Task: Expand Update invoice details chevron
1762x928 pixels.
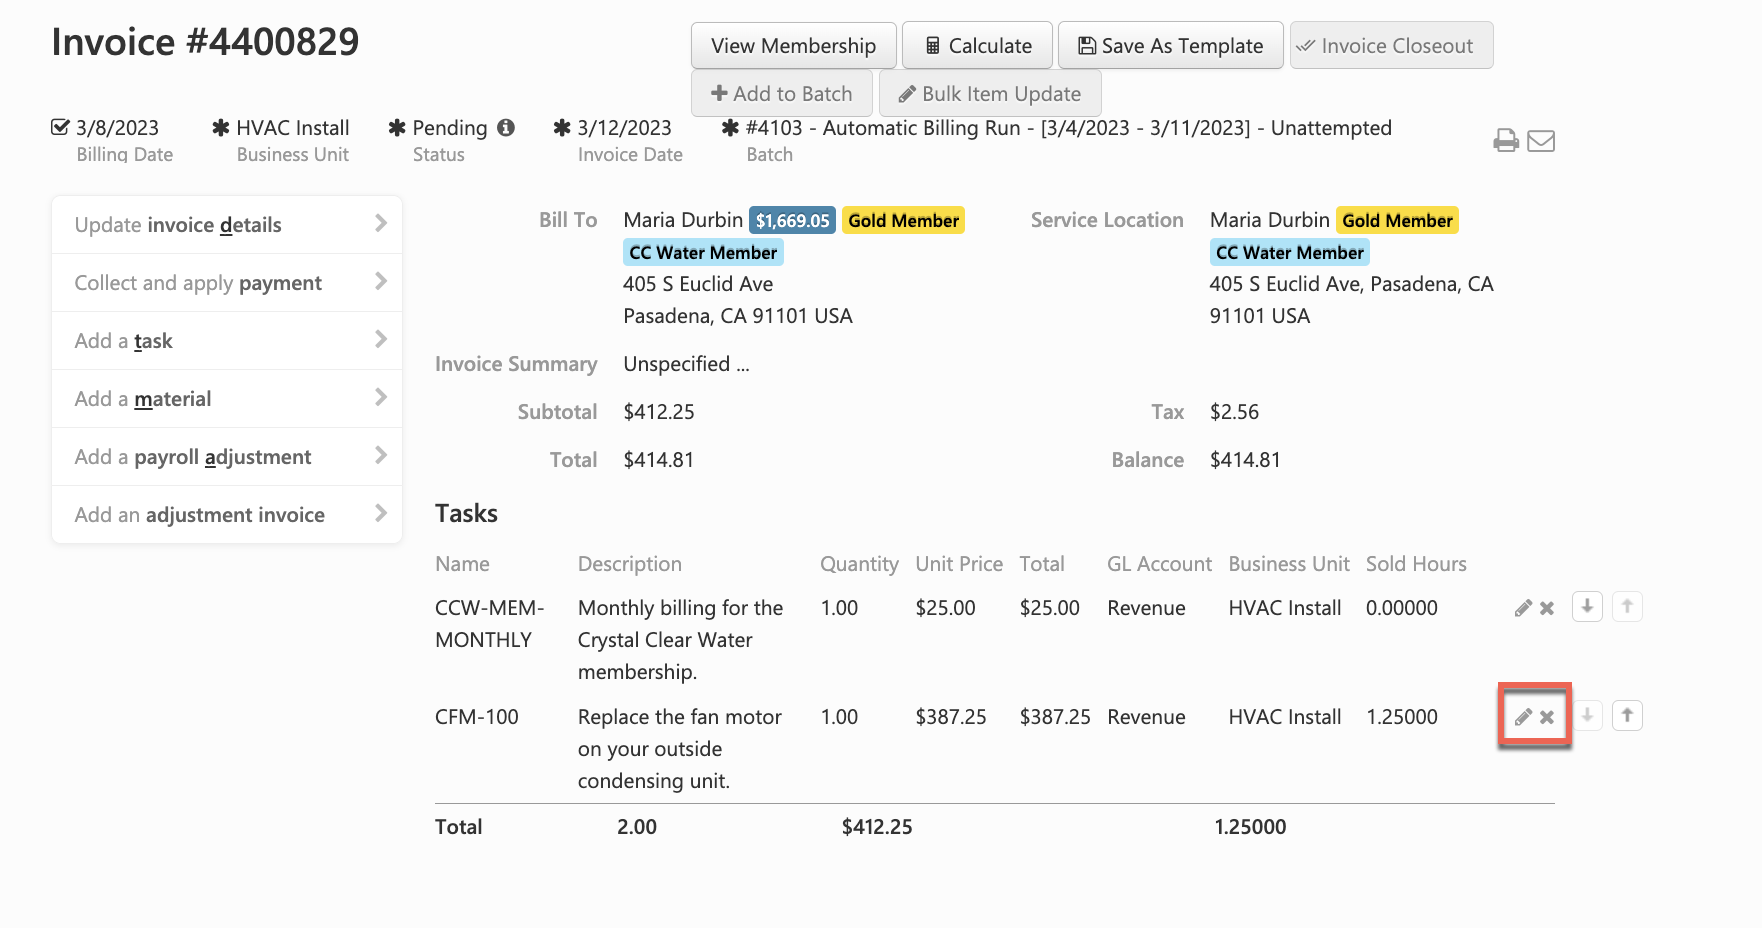Action: [x=381, y=224]
